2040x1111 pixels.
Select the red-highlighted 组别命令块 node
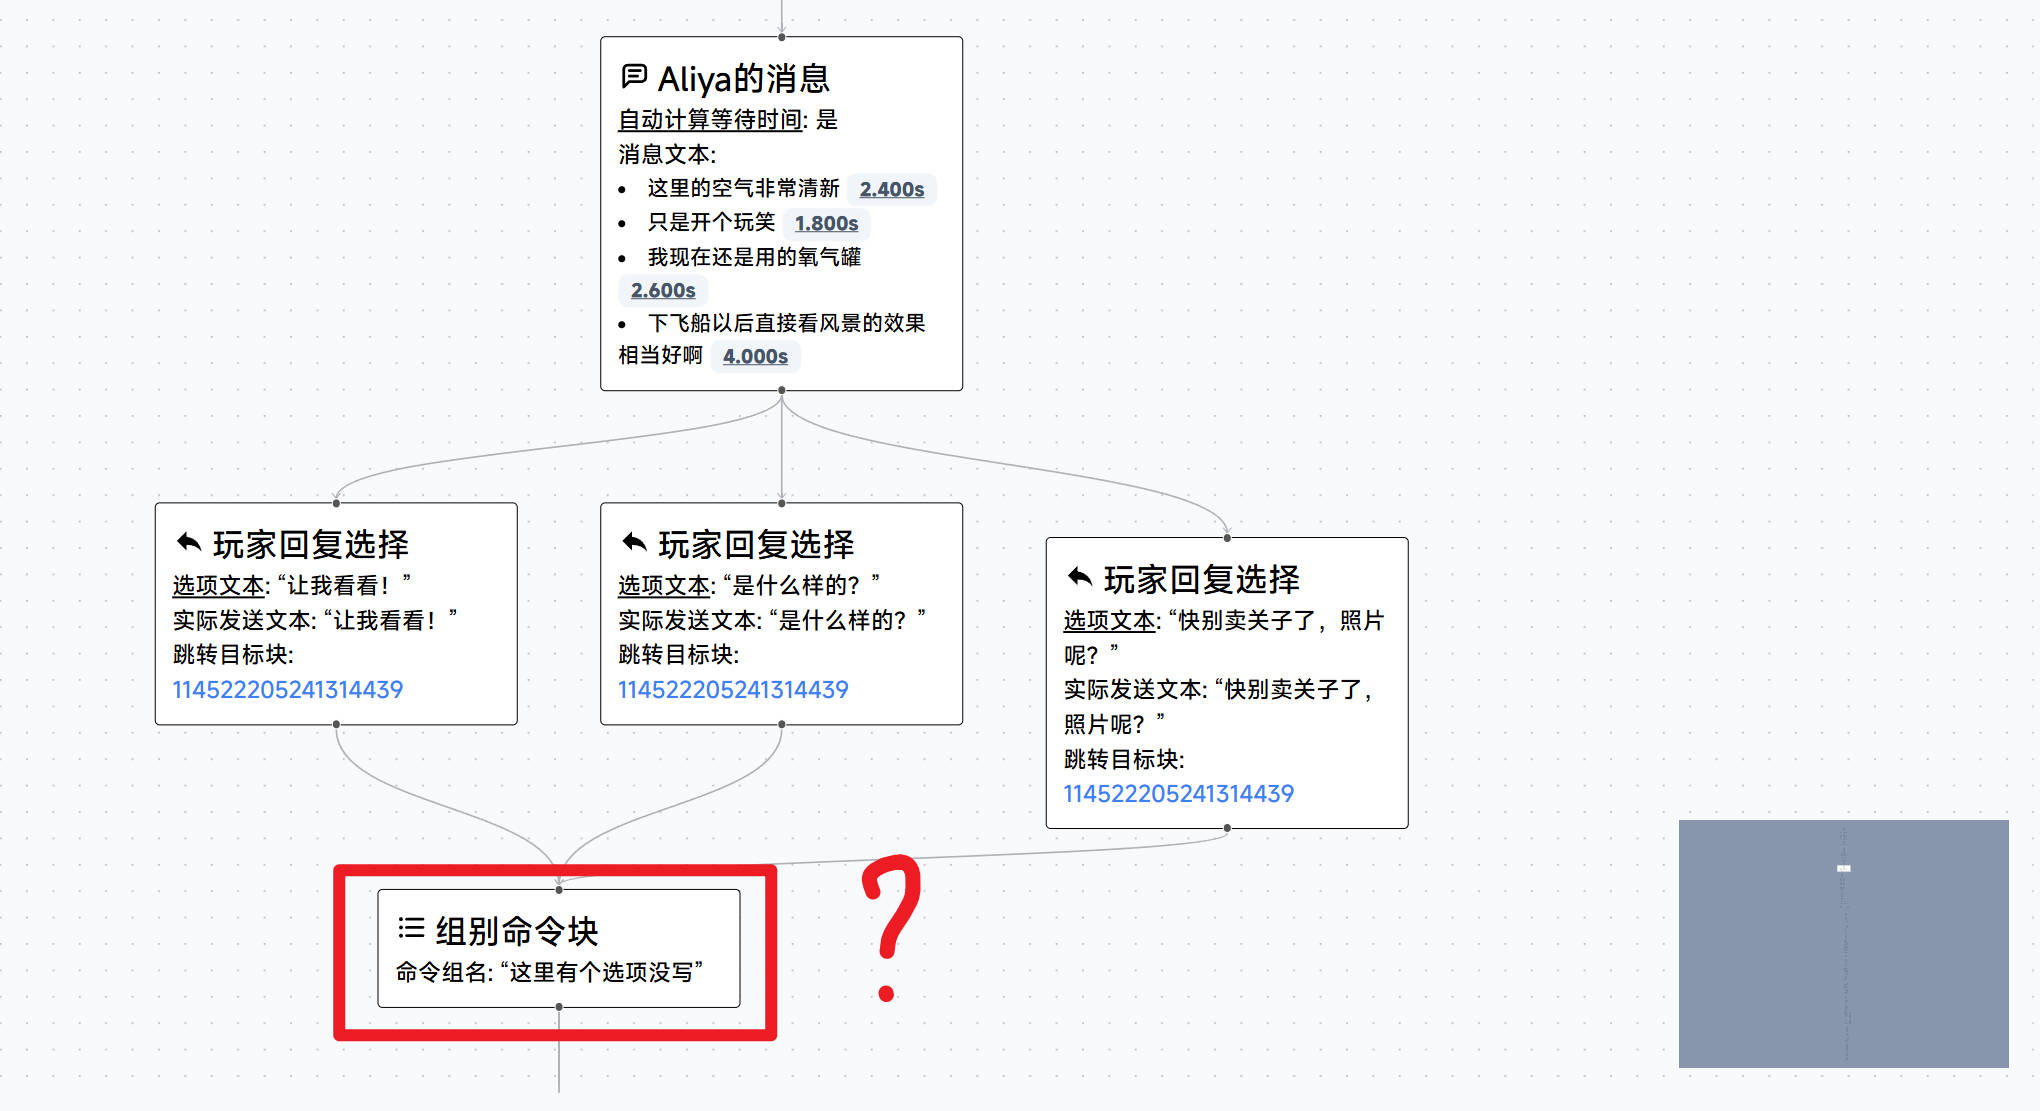pyautogui.click(x=556, y=947)
